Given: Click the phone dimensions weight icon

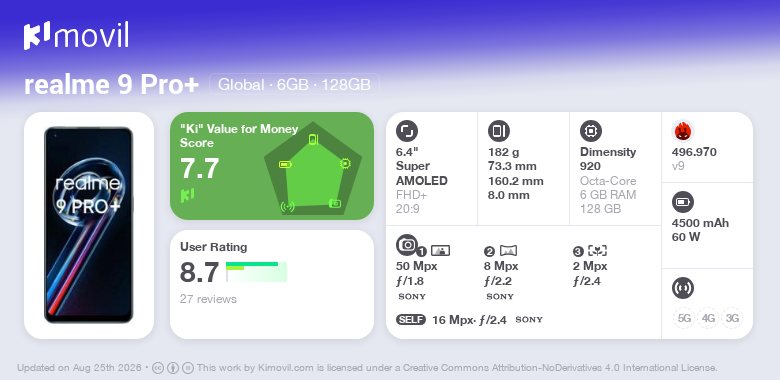Looking at the screenshot, I should pos(499,131).
